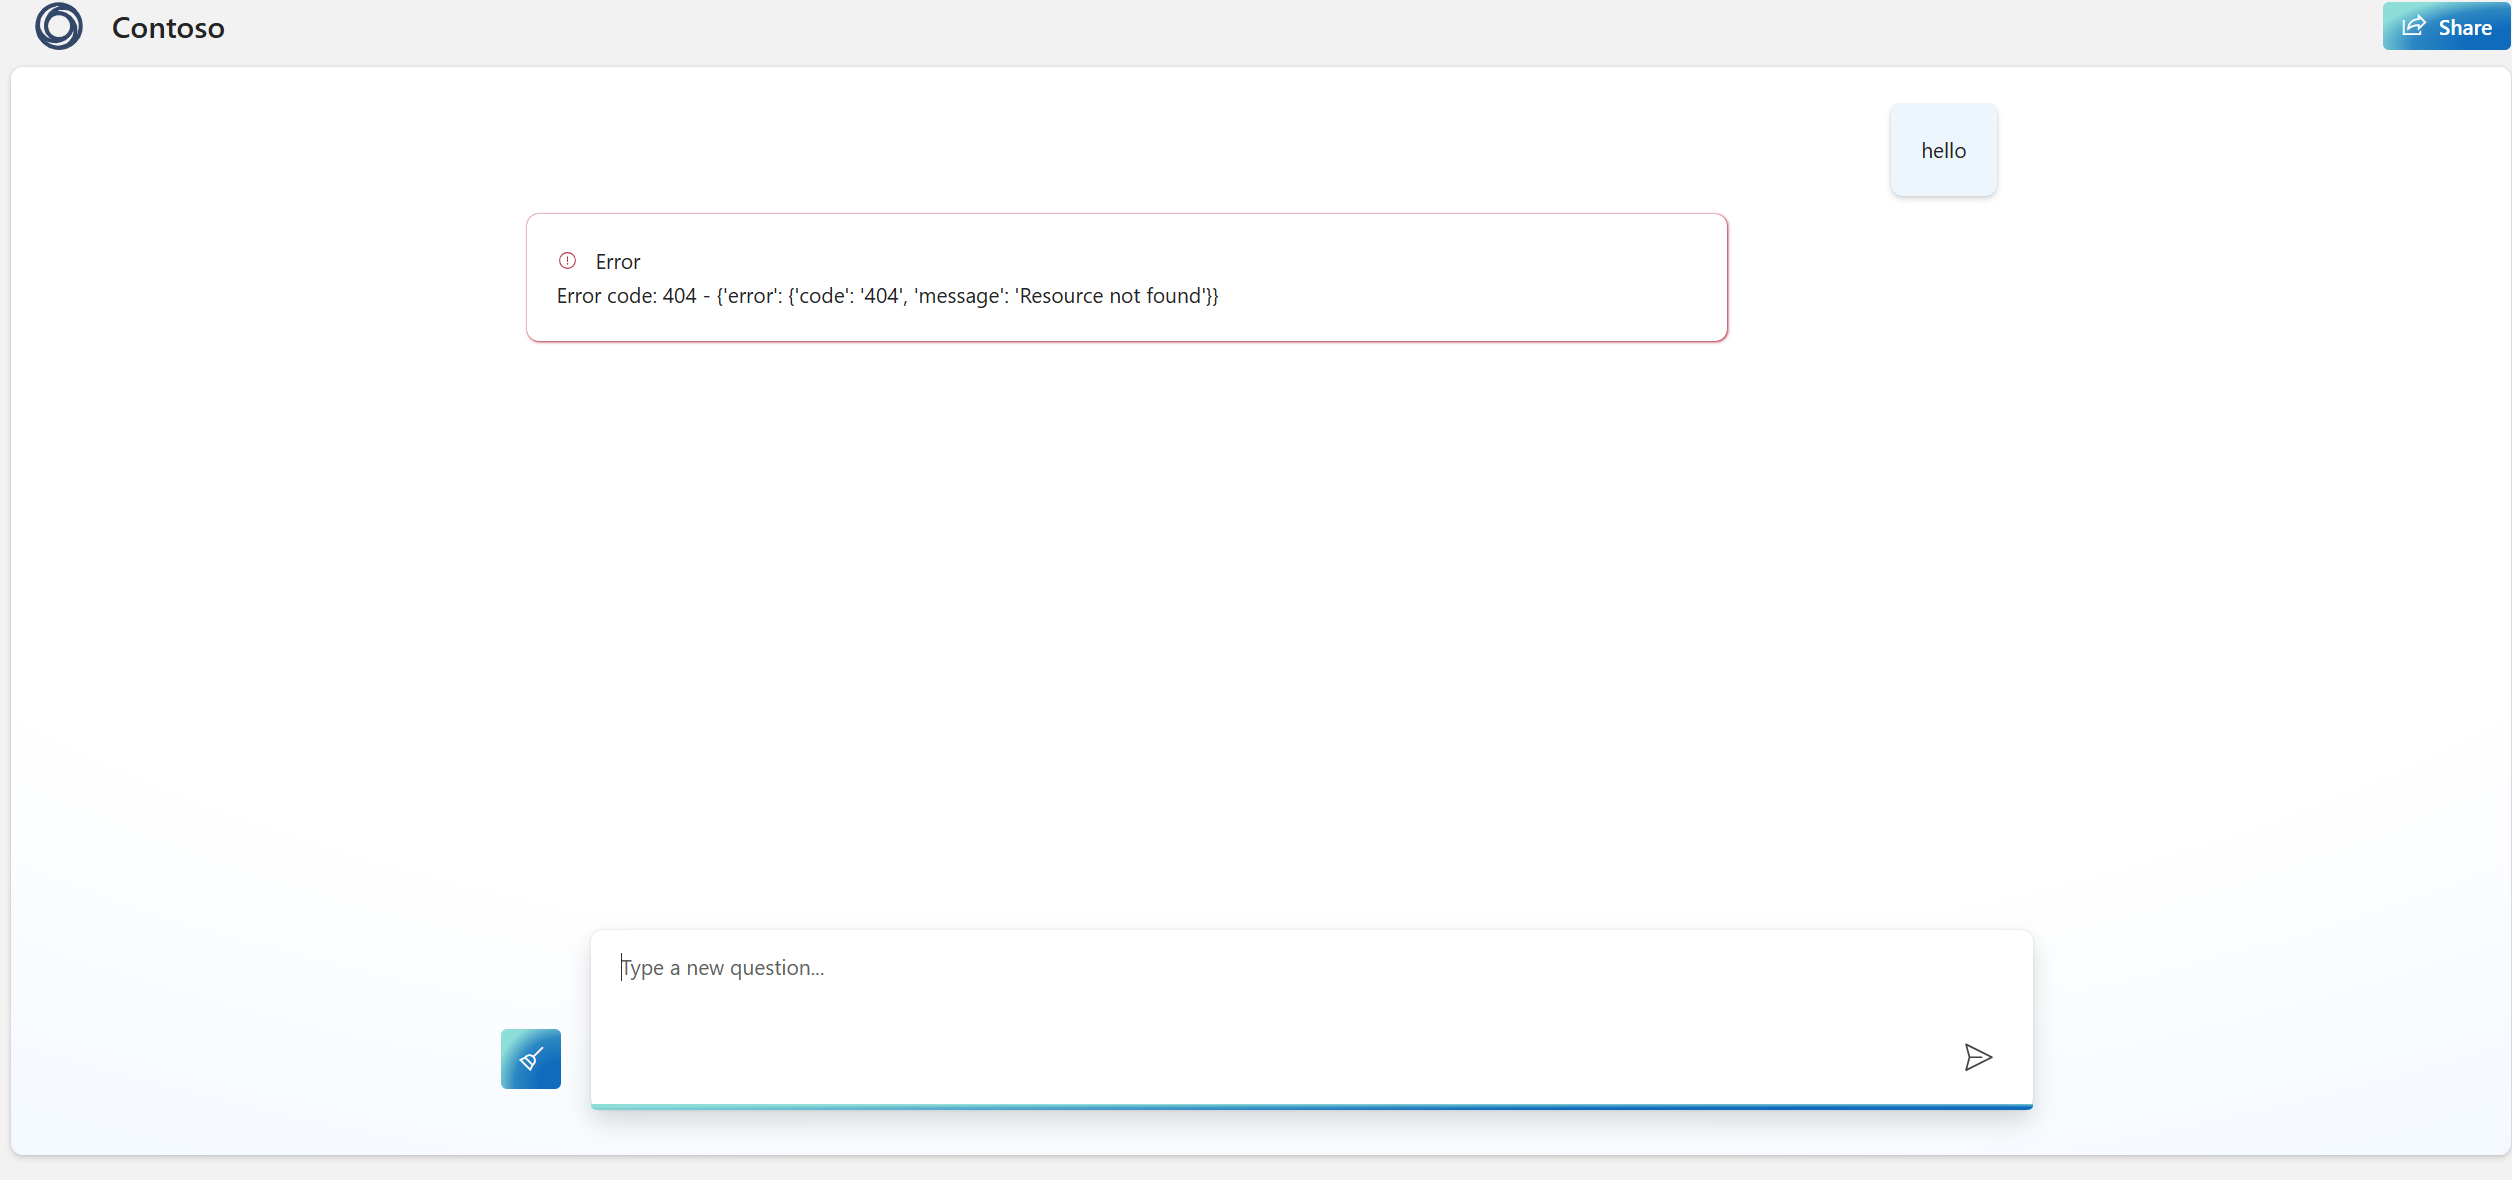Click the Contoso title text
The height and width of the screenshot is (1180, 2512).
pos(168,28)
